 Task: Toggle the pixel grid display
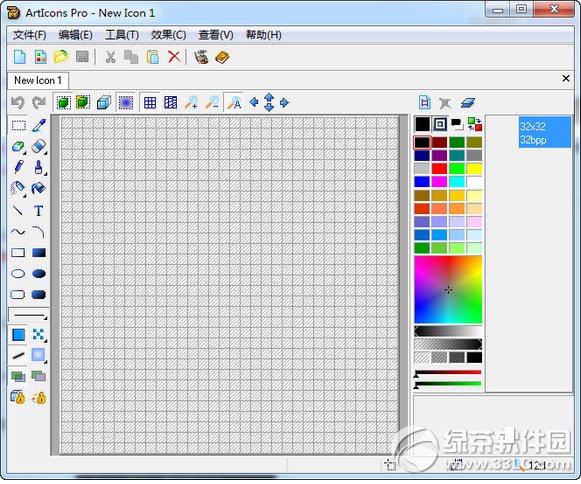click(150, 103)
